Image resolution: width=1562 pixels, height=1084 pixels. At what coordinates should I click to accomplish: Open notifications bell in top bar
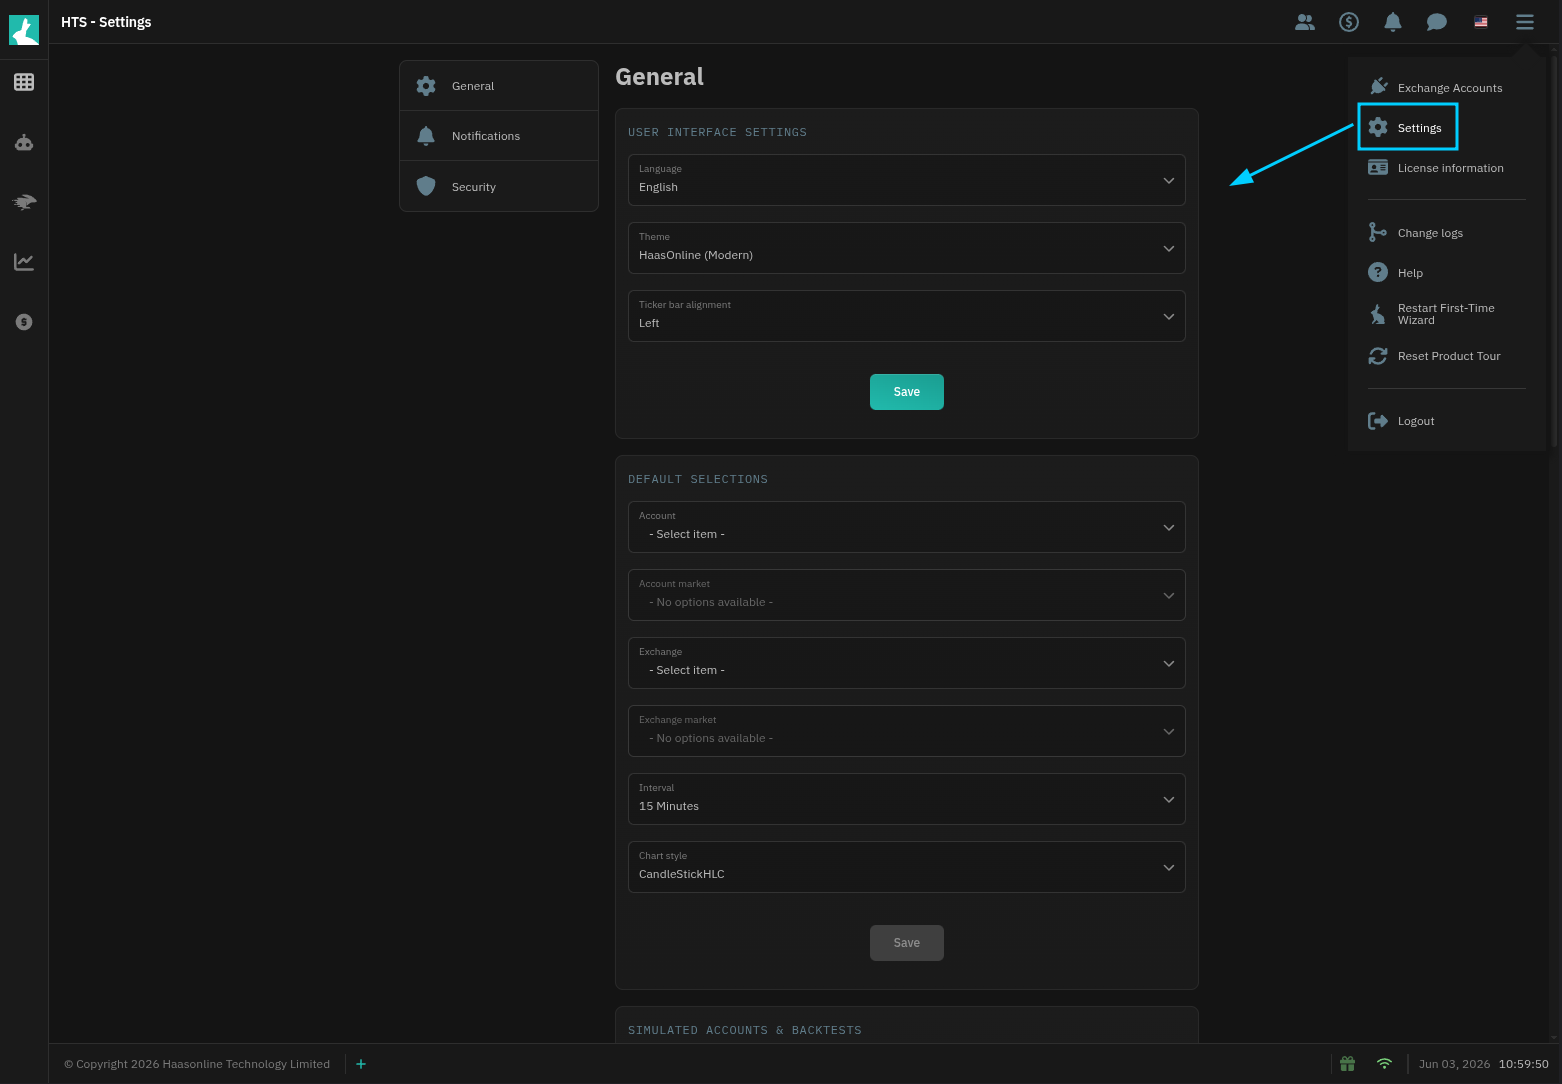[x=1393, y=22]
